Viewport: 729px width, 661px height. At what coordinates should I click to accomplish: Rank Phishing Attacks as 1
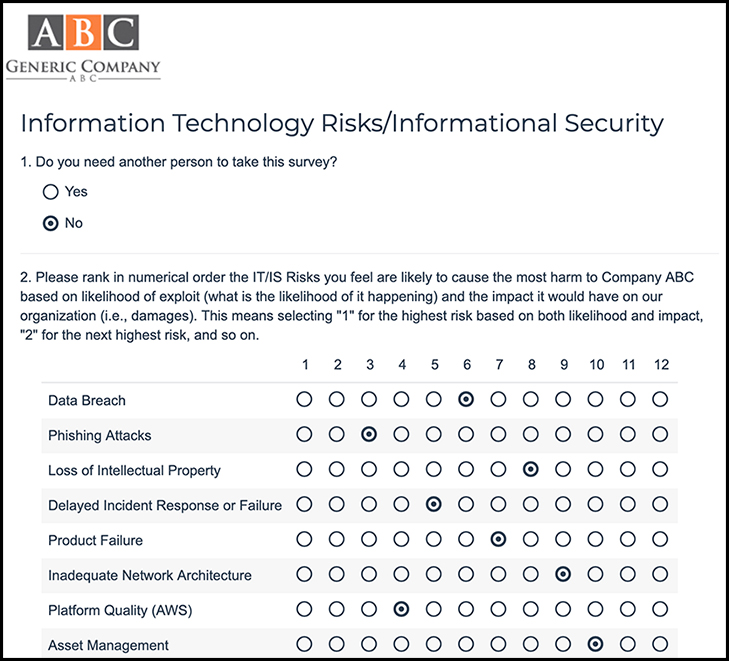(304, 435)
